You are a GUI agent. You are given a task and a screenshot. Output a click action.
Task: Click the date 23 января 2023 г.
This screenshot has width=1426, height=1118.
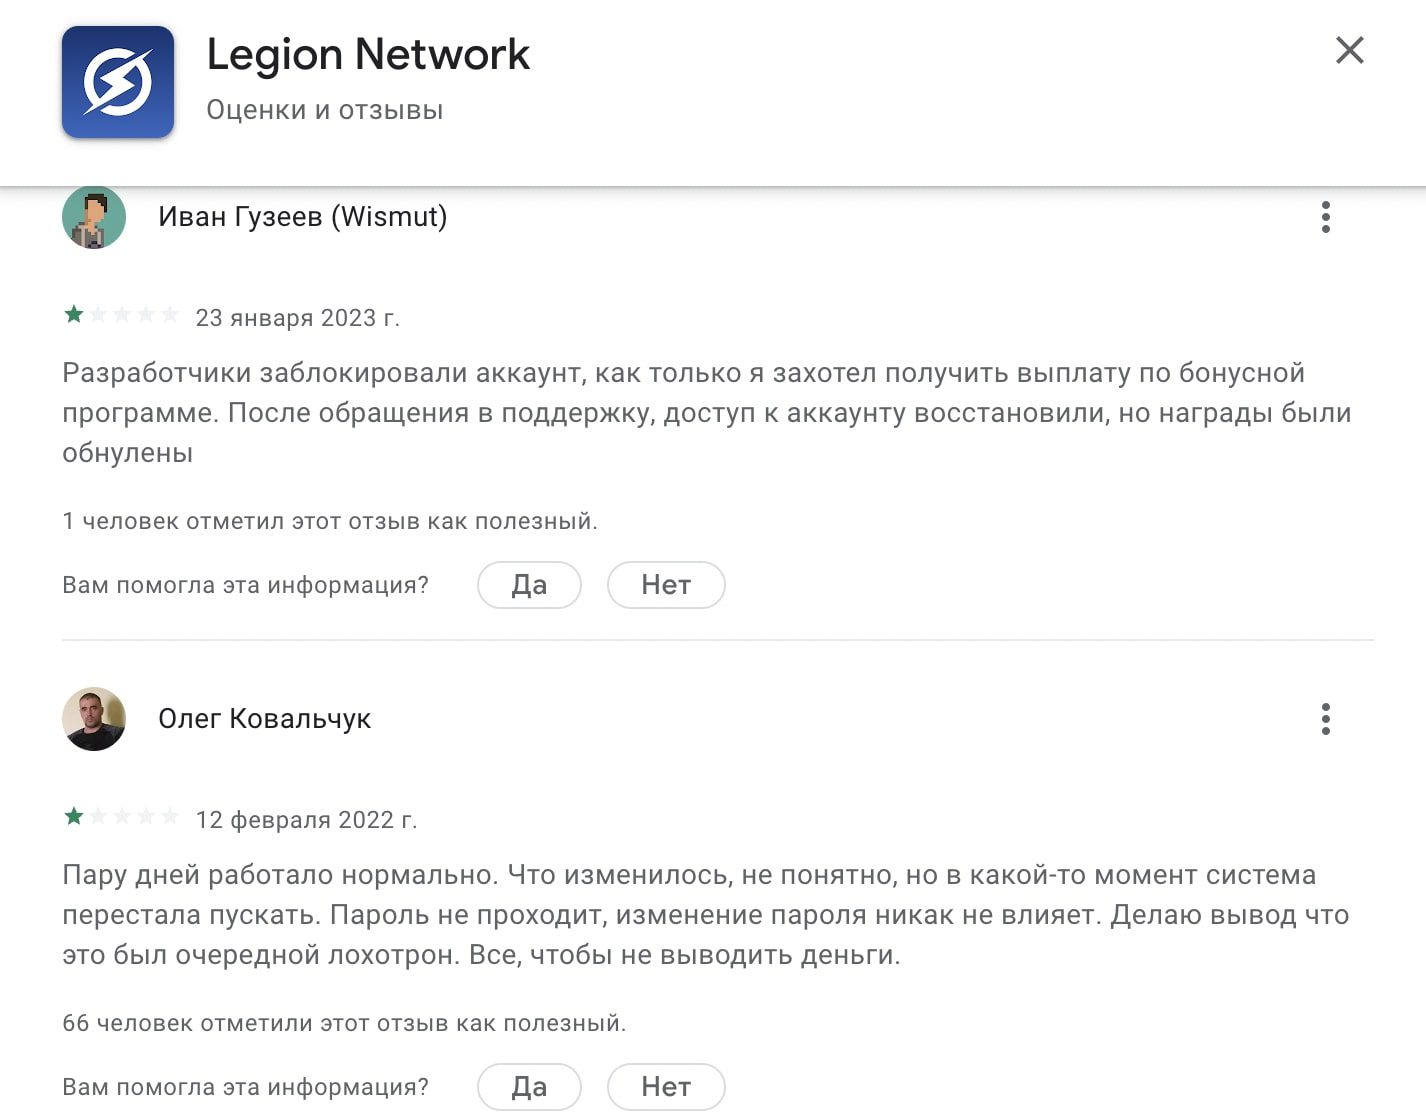(297, 318)
